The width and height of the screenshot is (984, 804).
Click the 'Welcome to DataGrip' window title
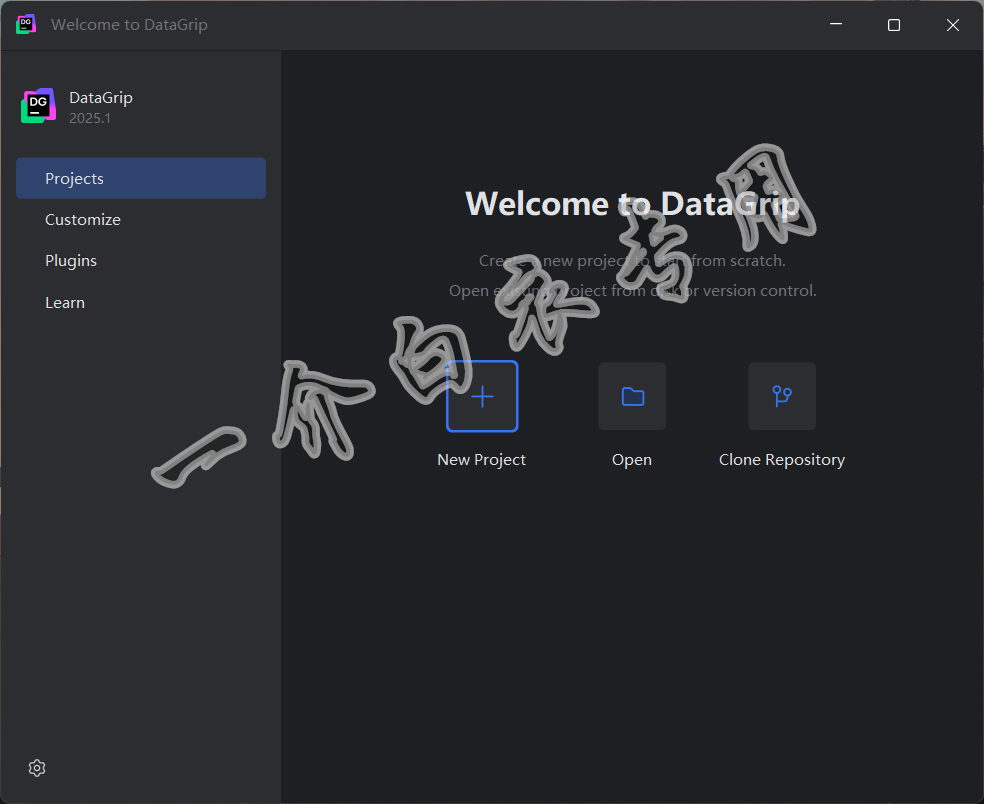tap(129, 24)
